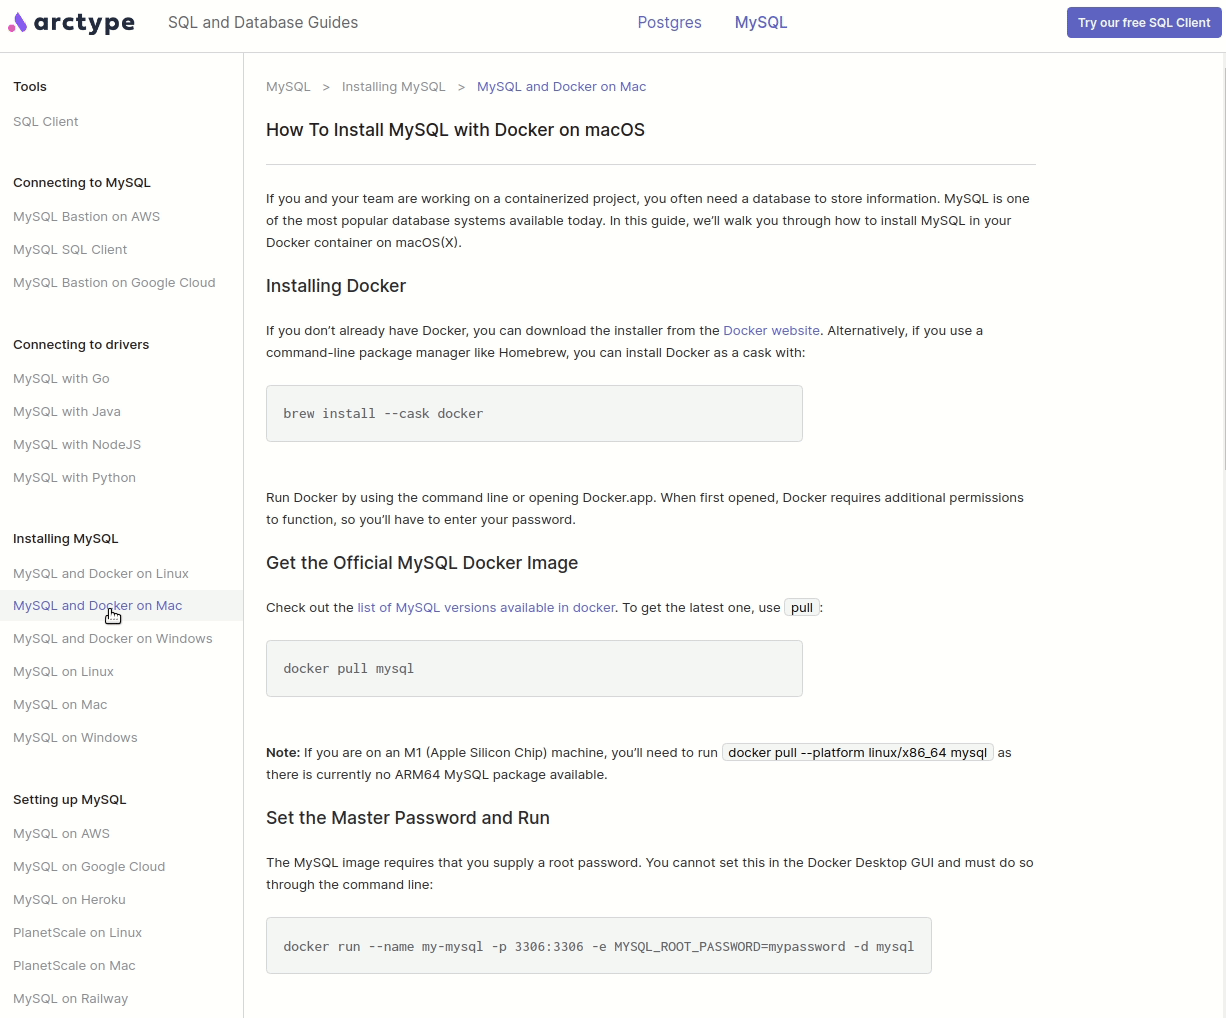Open the MySQL SQL Client guide
The width and height of the screenshot is (1226, 1018).
(70, 249)
